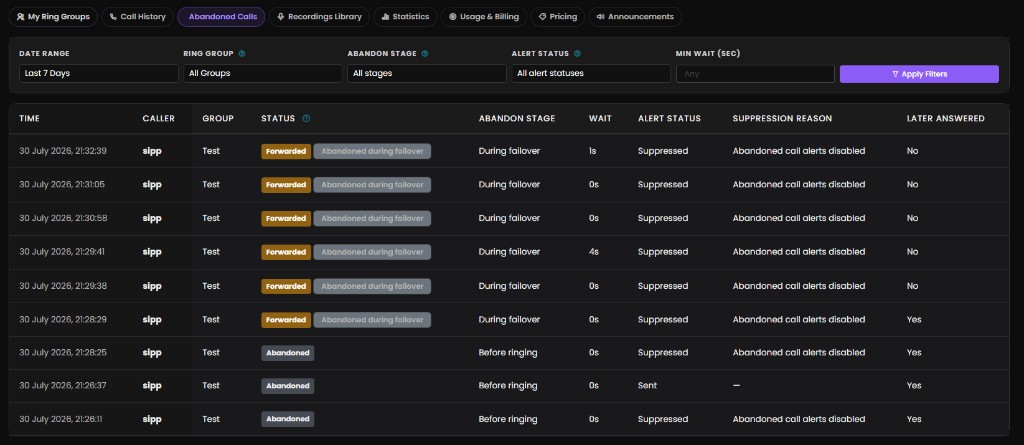Click the Status column help icon
Viewport: 1024px width, 445px height.
pos(306,118)
